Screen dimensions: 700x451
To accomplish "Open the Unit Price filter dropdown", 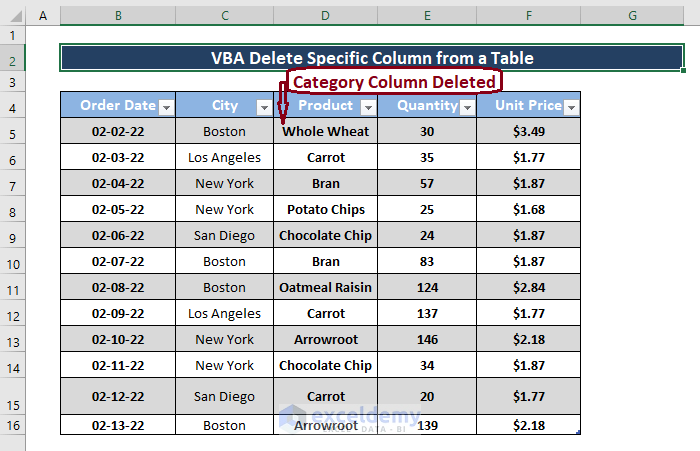I will tap(571, 107).
